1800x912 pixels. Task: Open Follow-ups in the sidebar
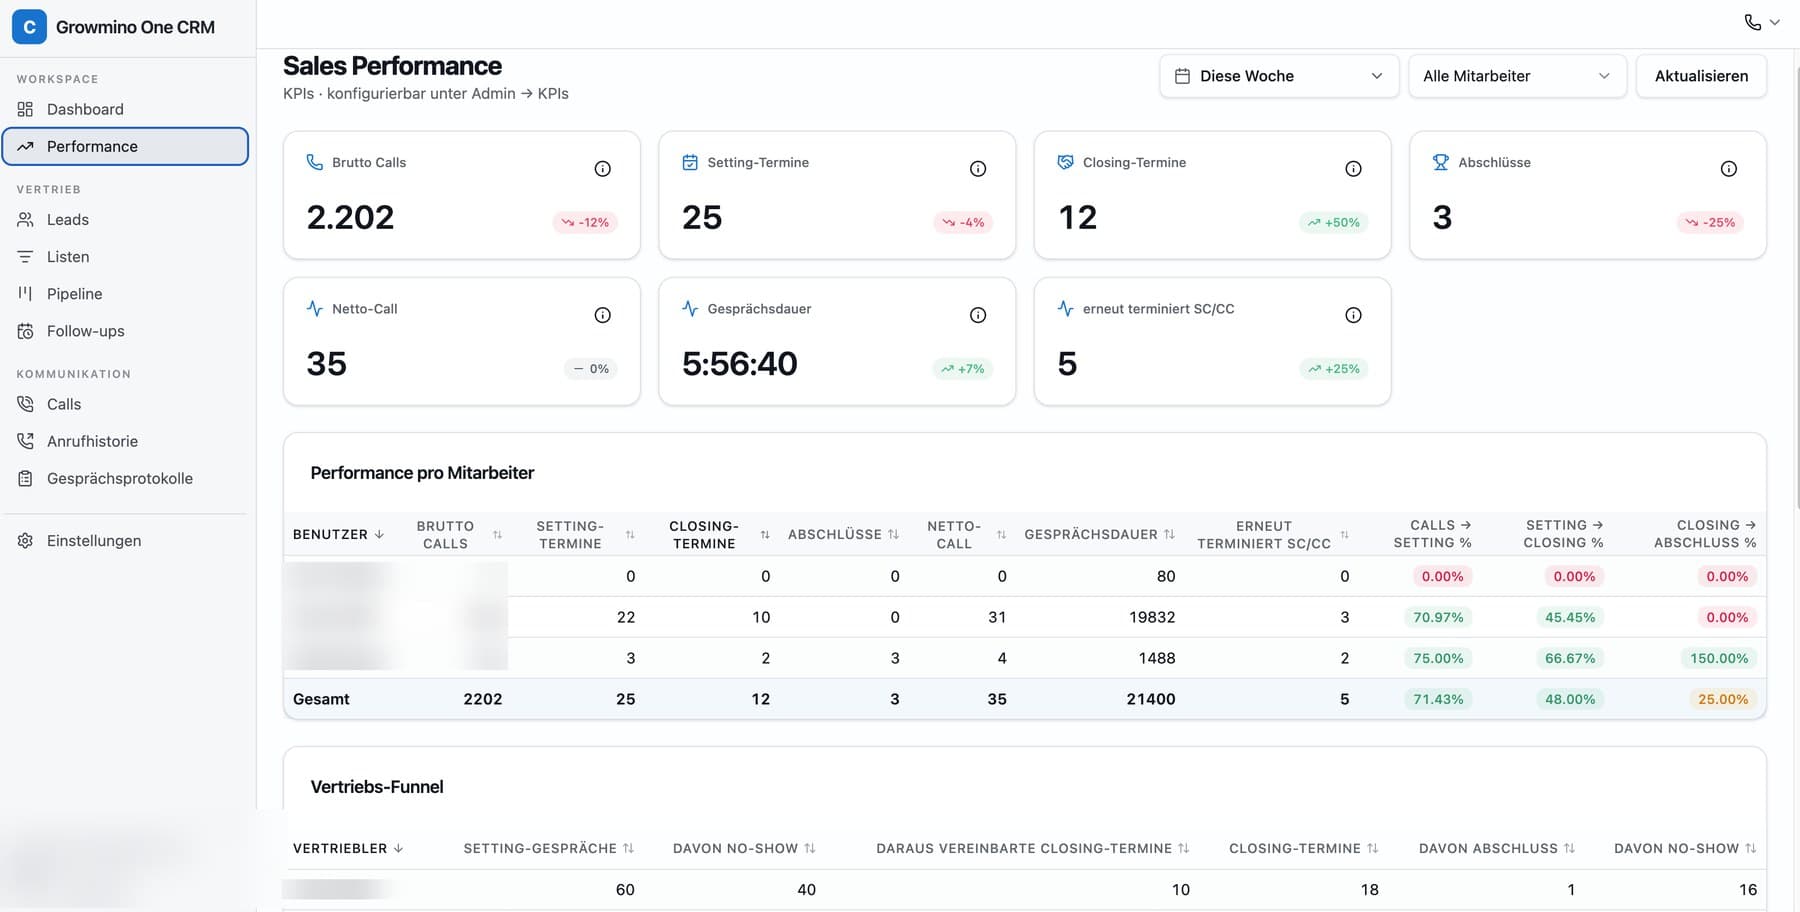point(125,331)
